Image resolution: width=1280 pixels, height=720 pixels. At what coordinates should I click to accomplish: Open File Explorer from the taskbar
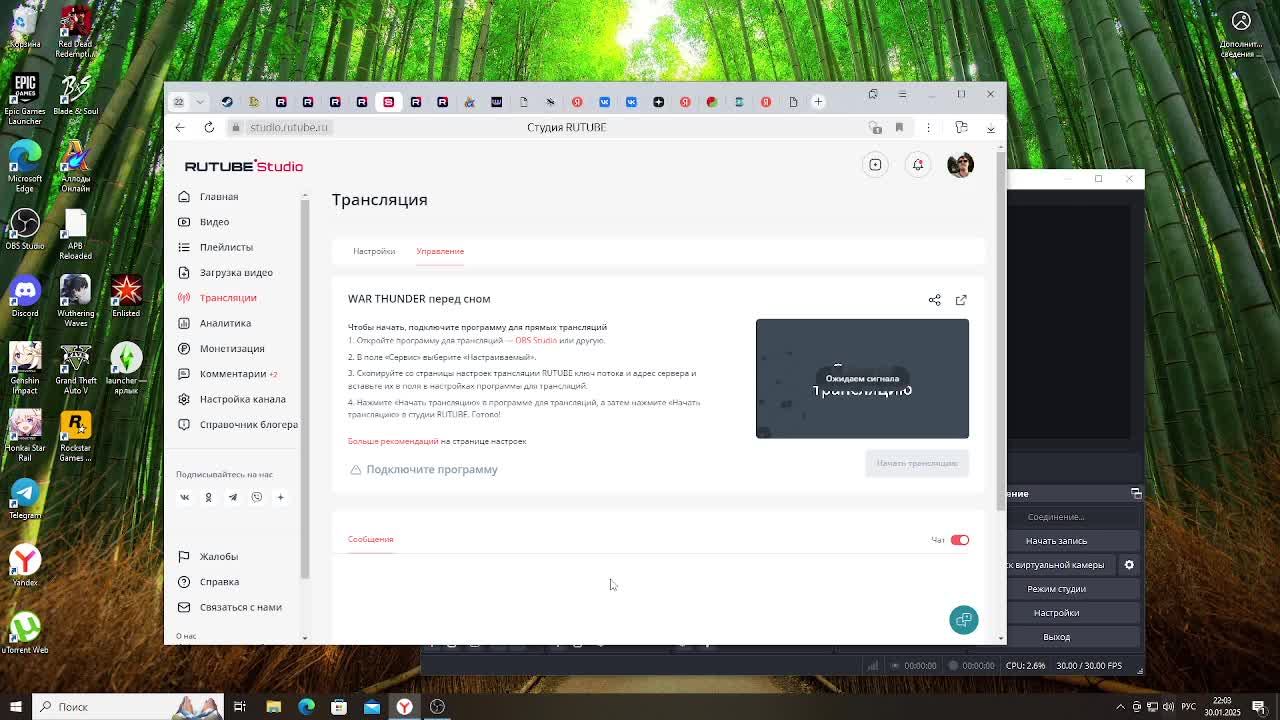tap(273, 707)
